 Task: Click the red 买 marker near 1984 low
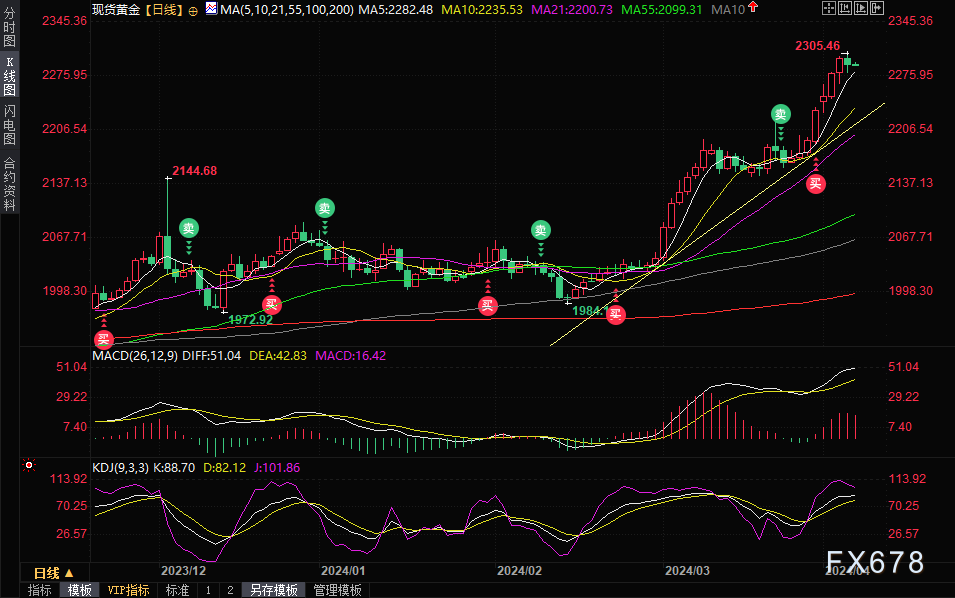coord(616,314)
